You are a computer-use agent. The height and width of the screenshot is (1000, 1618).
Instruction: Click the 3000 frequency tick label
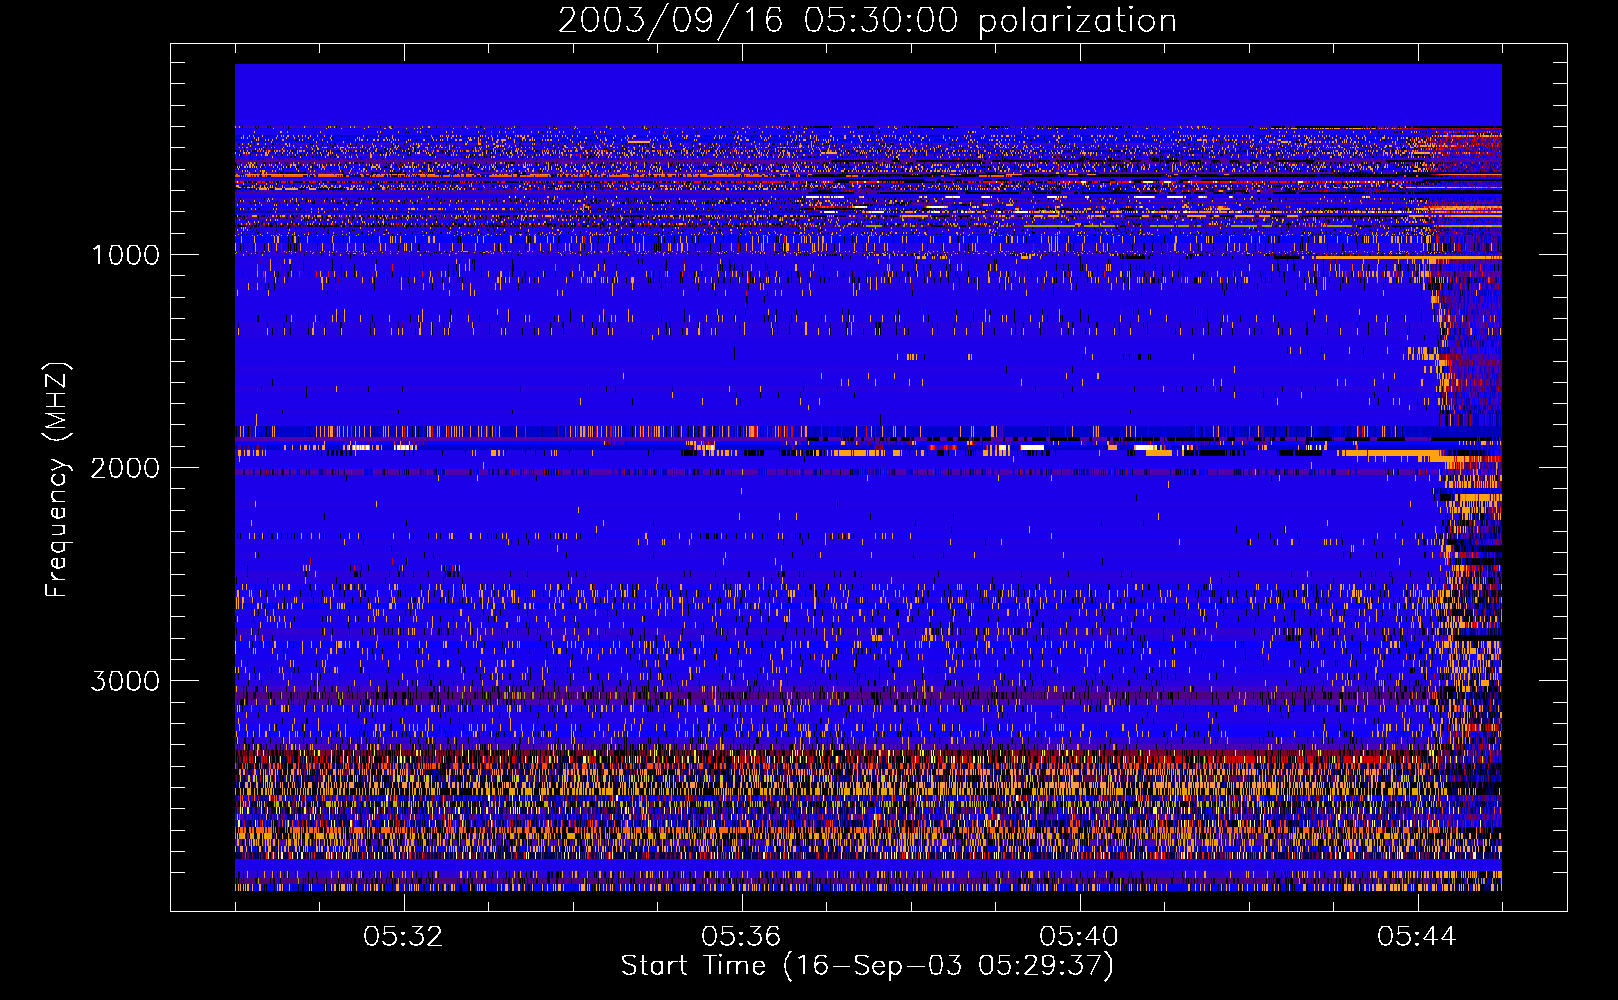125,681
